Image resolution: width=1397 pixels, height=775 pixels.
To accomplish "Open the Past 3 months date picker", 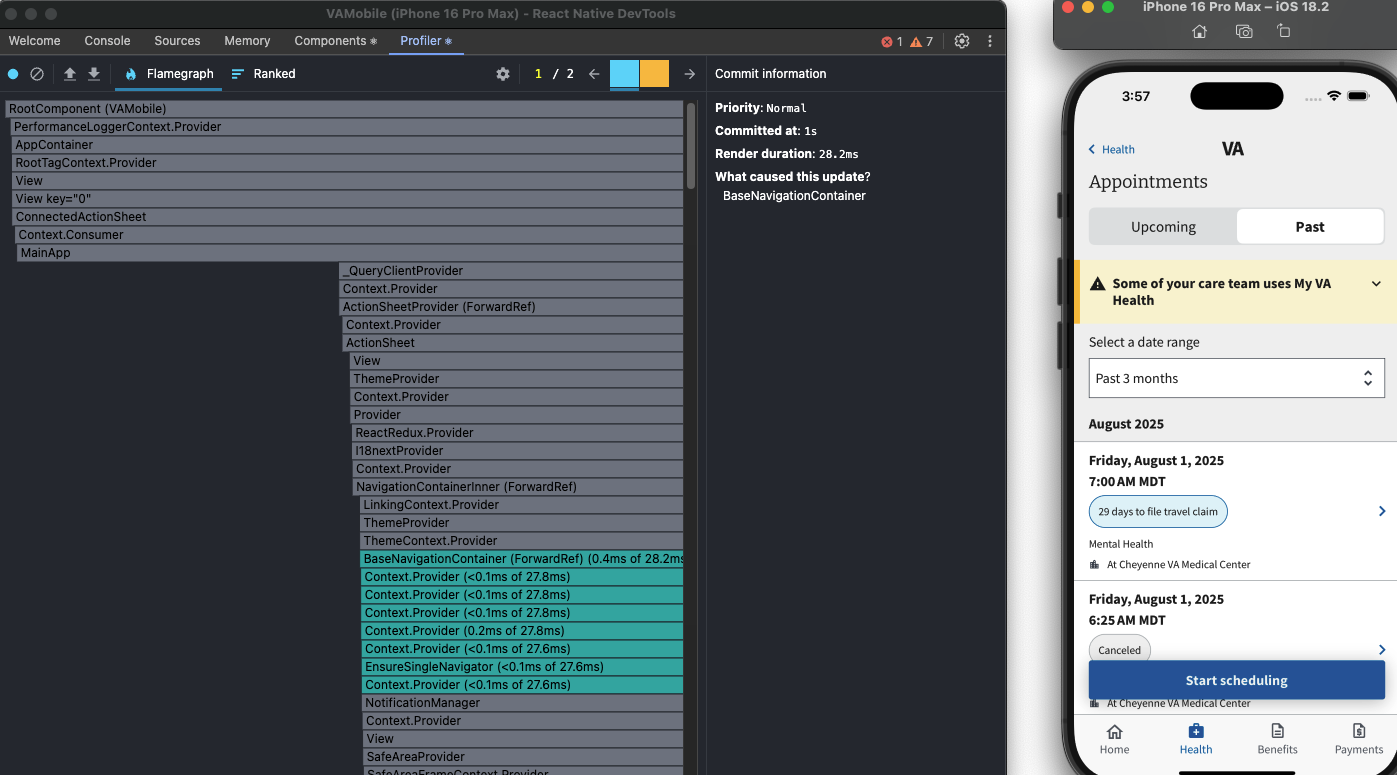I will (x=1236, y=378).
